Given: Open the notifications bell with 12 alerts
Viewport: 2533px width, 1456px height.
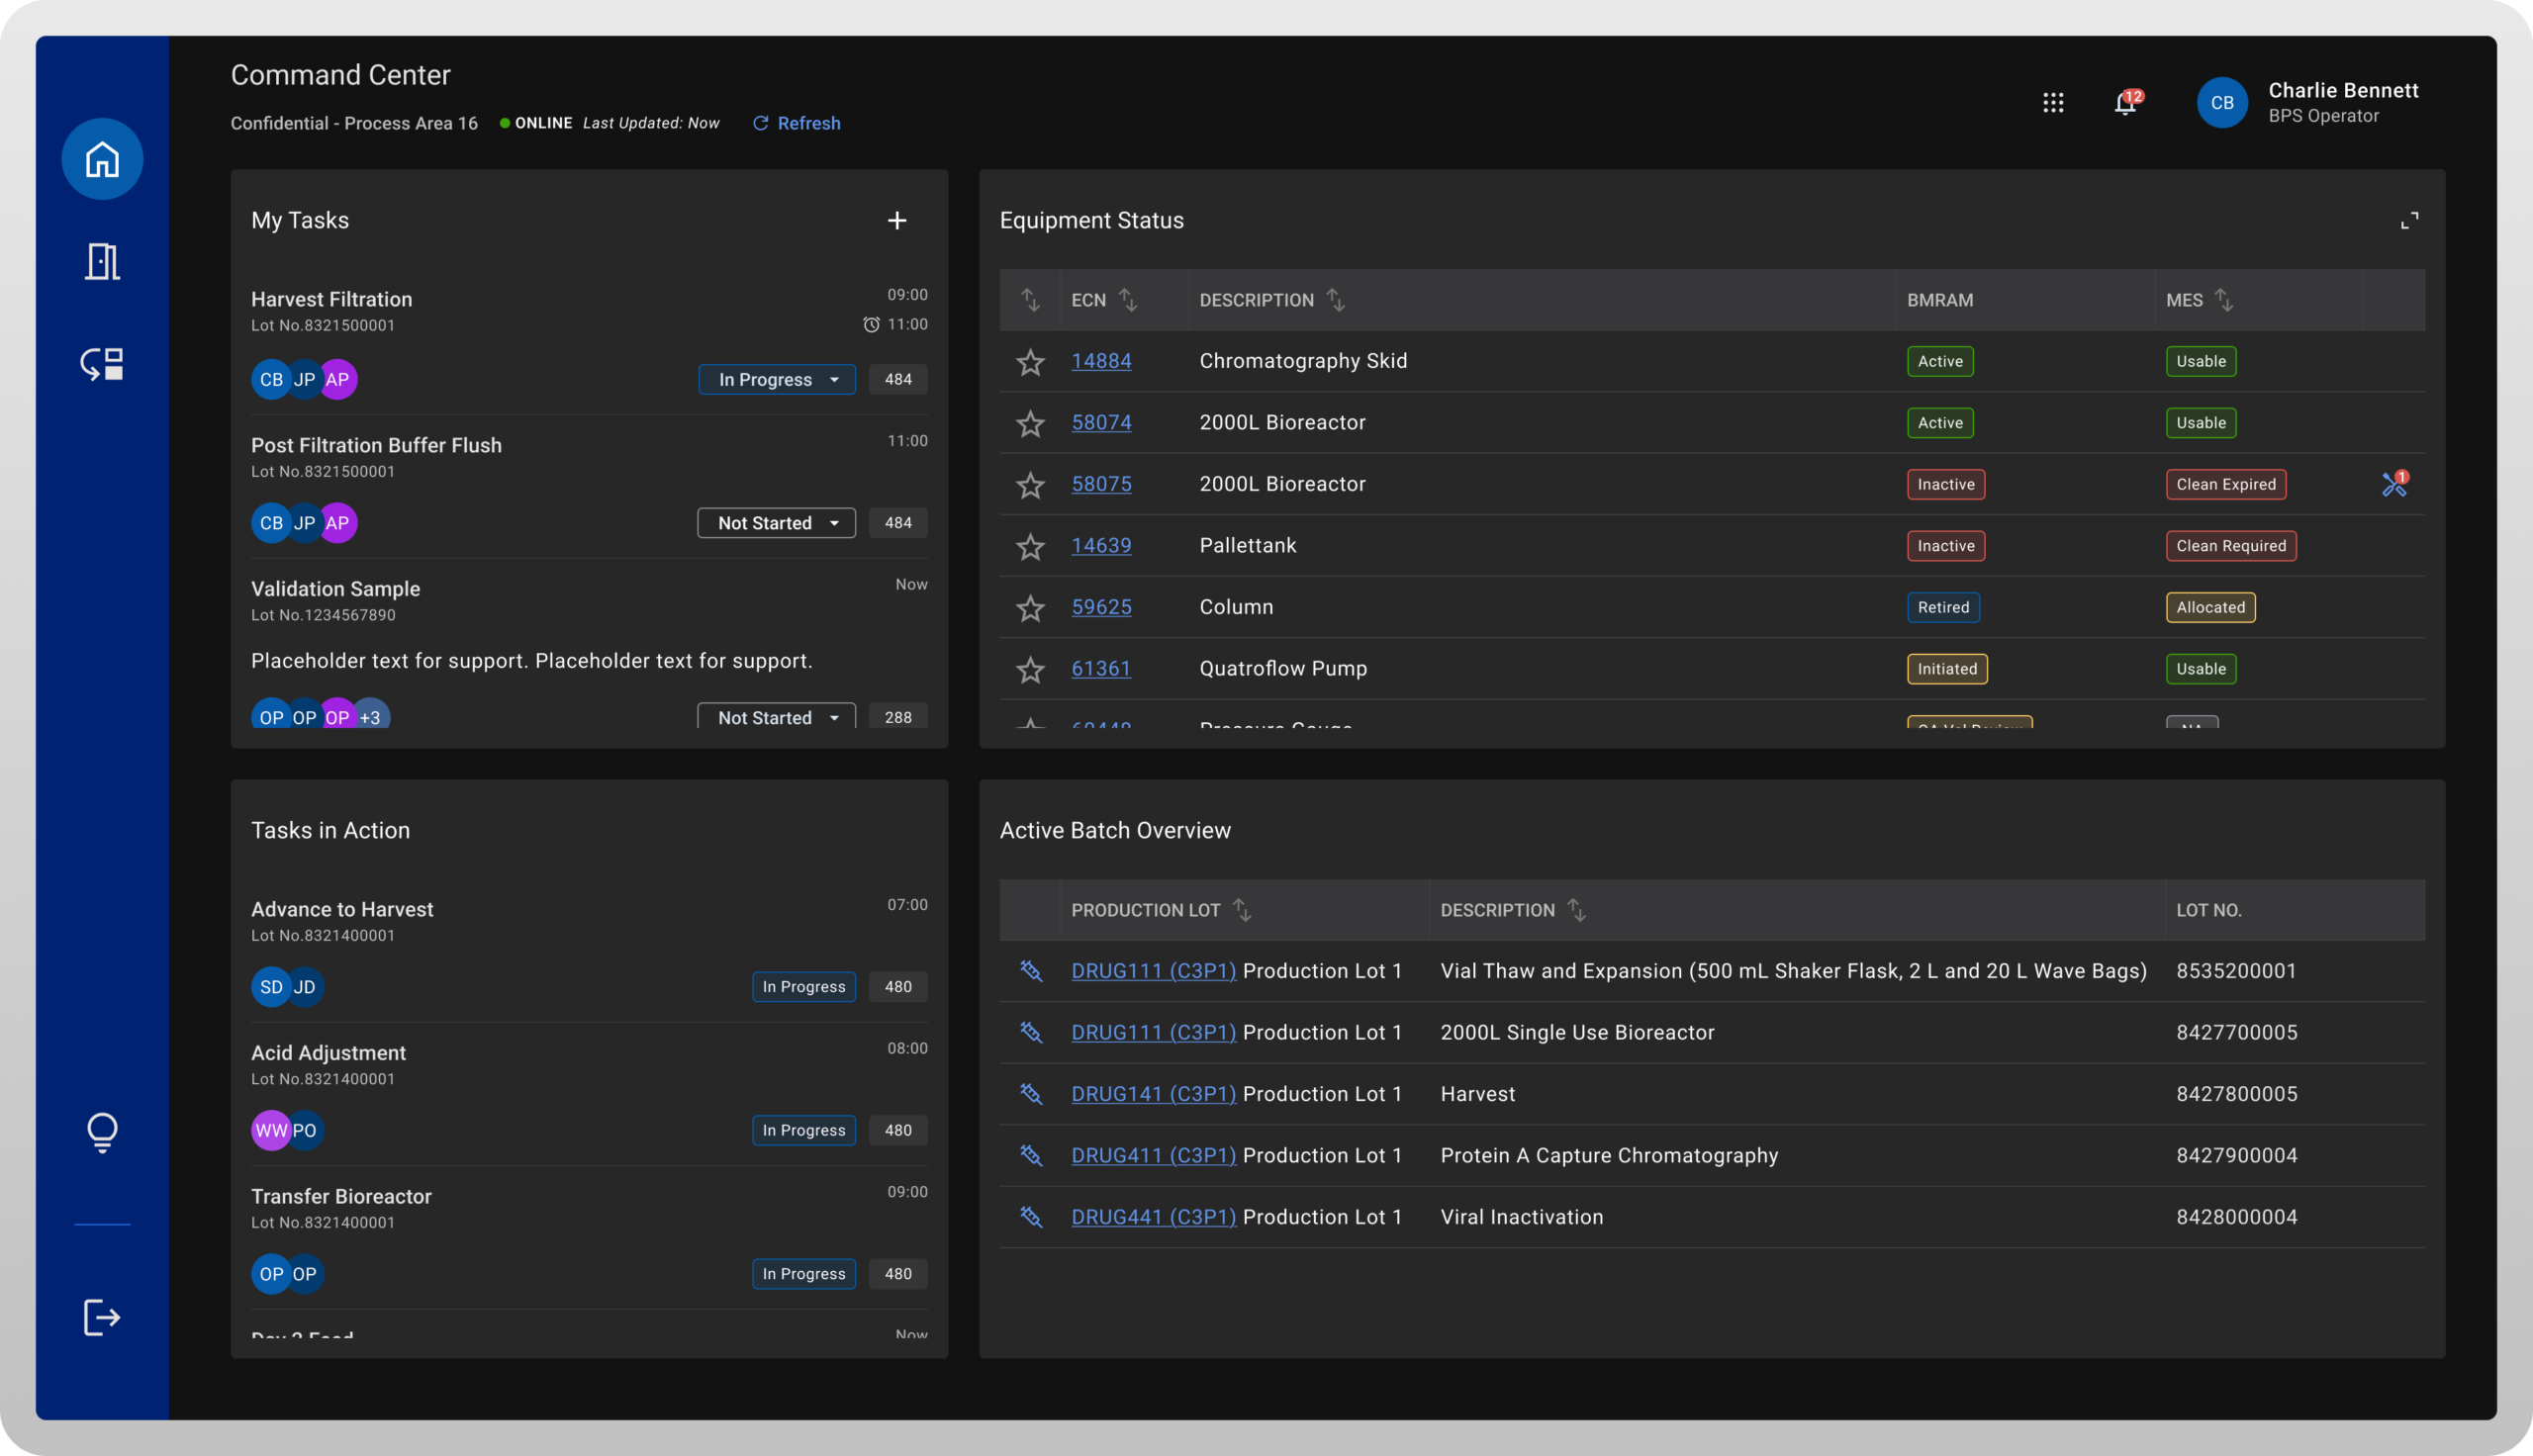Looking at the screenshot, I should [2125, 103].
